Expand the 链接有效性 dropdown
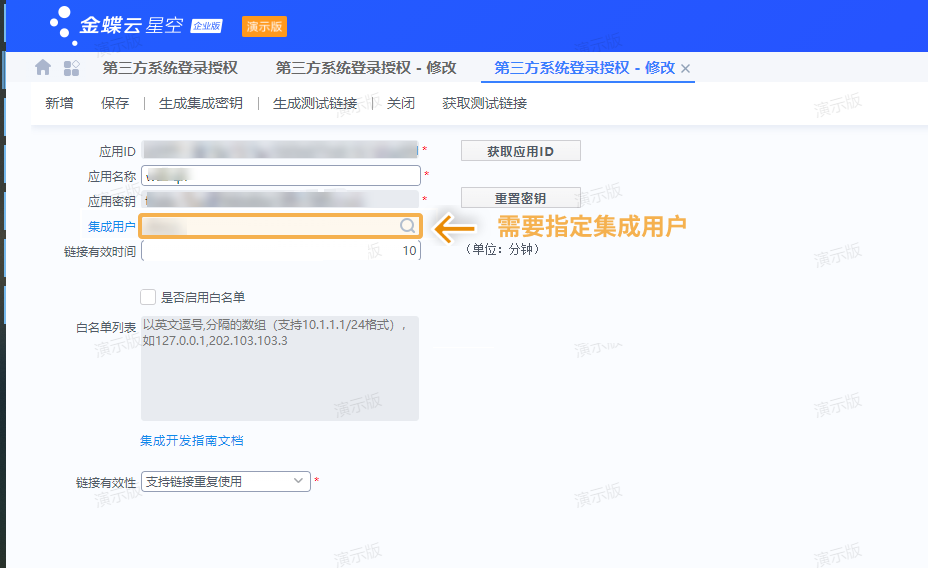The image size is (928, 568). pos(298,481)
